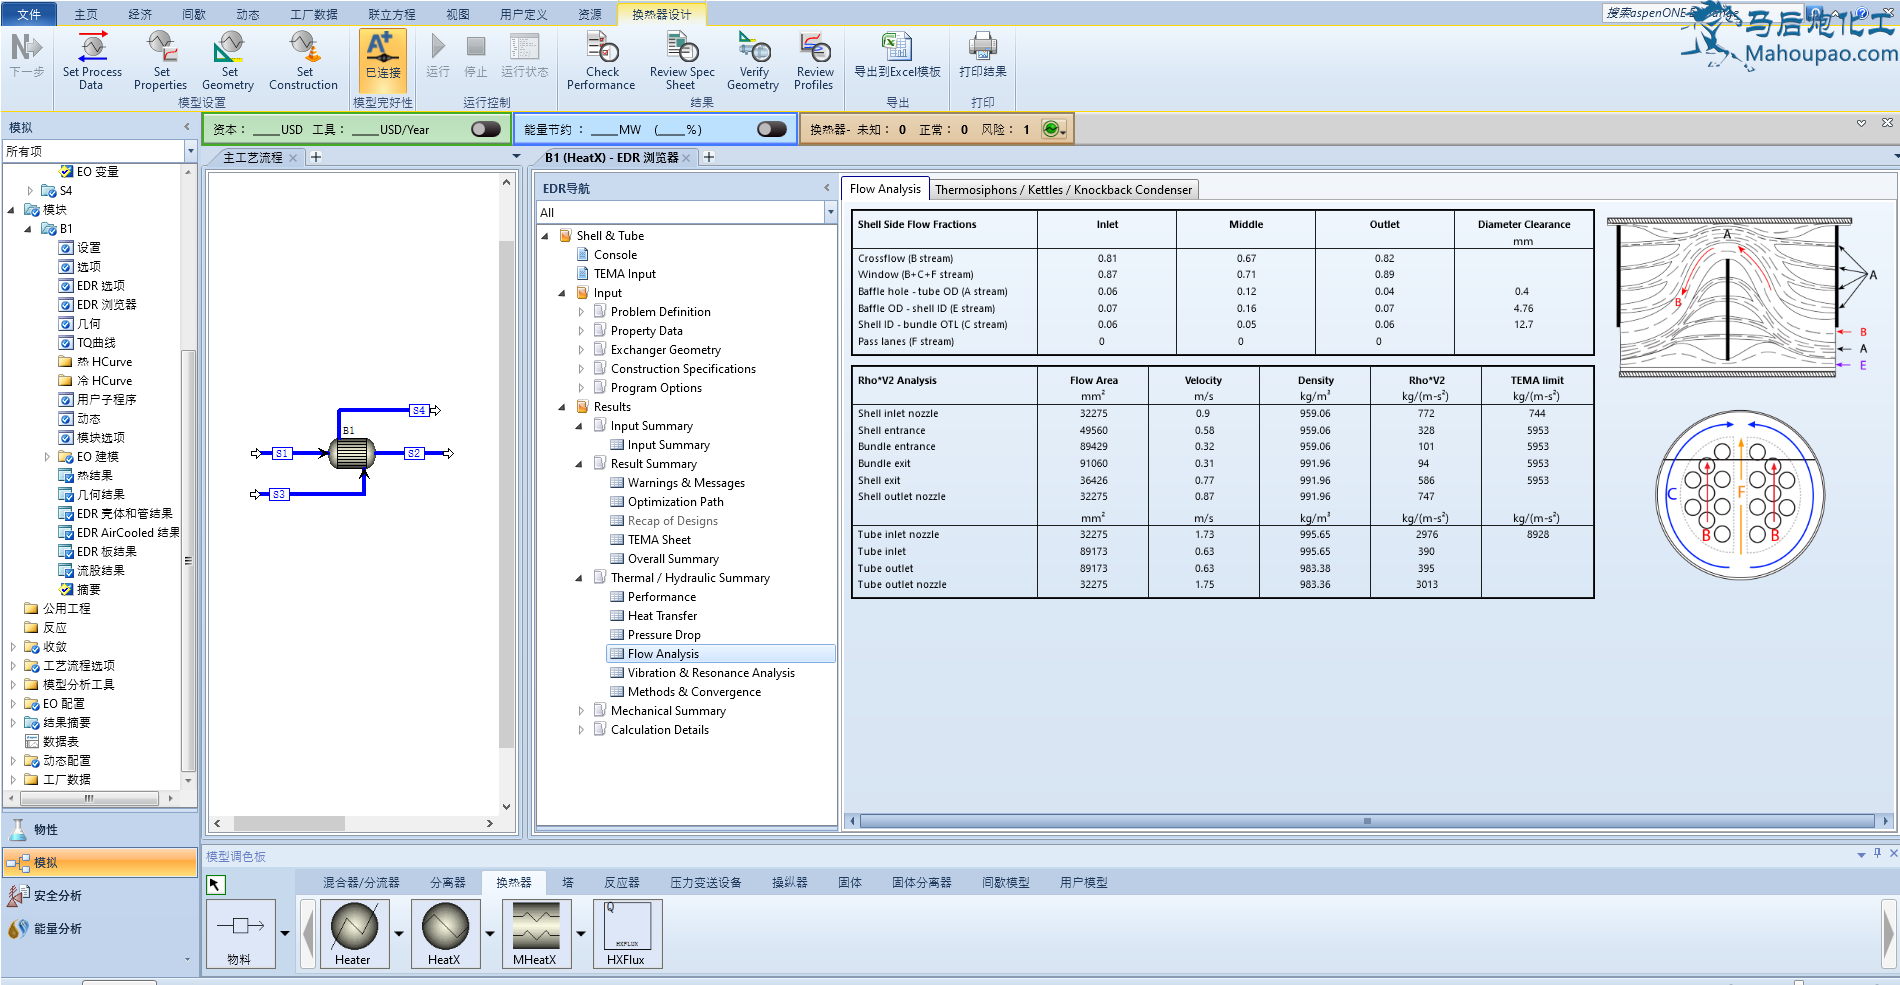Collapse the Shell & Tube node
Viewport: 1900px width, 985px height.
point(545,236)
